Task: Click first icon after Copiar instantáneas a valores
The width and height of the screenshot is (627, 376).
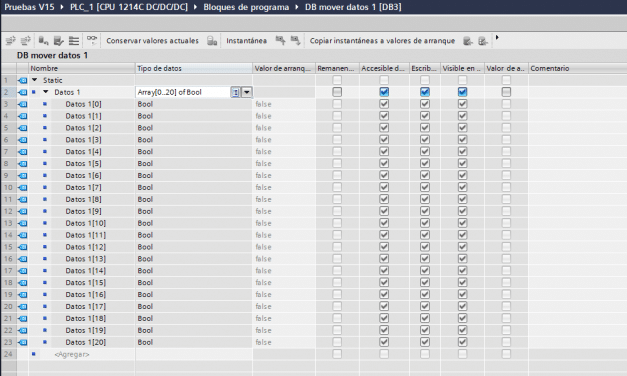Action: pyautogui.click(x=468, y=40)
